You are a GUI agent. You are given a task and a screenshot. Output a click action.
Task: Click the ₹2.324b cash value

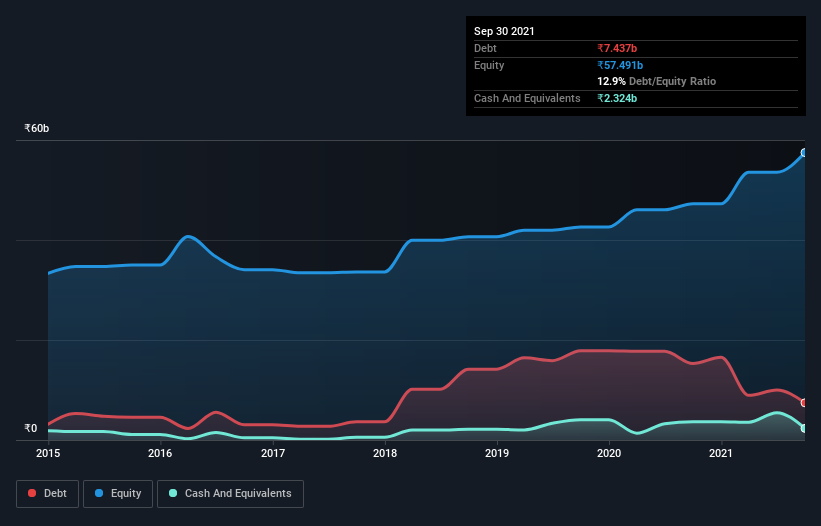(x=617, y=98)
